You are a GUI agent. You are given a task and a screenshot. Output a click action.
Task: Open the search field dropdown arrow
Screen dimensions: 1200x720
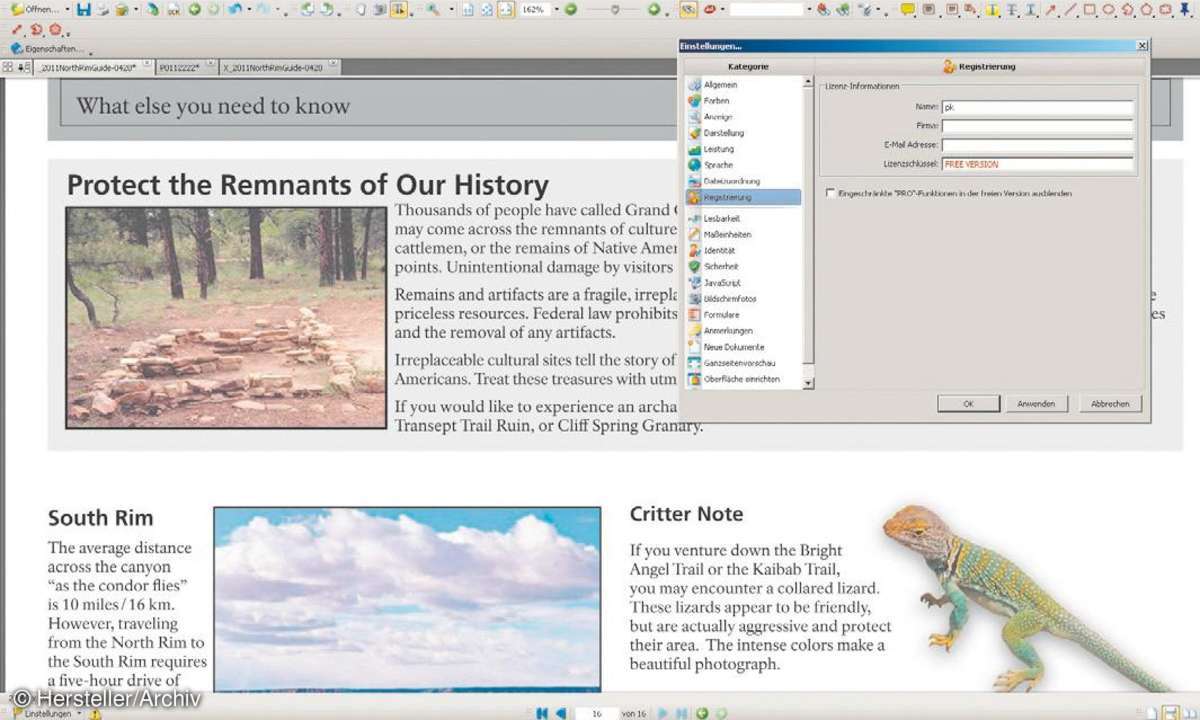point(809,9)
